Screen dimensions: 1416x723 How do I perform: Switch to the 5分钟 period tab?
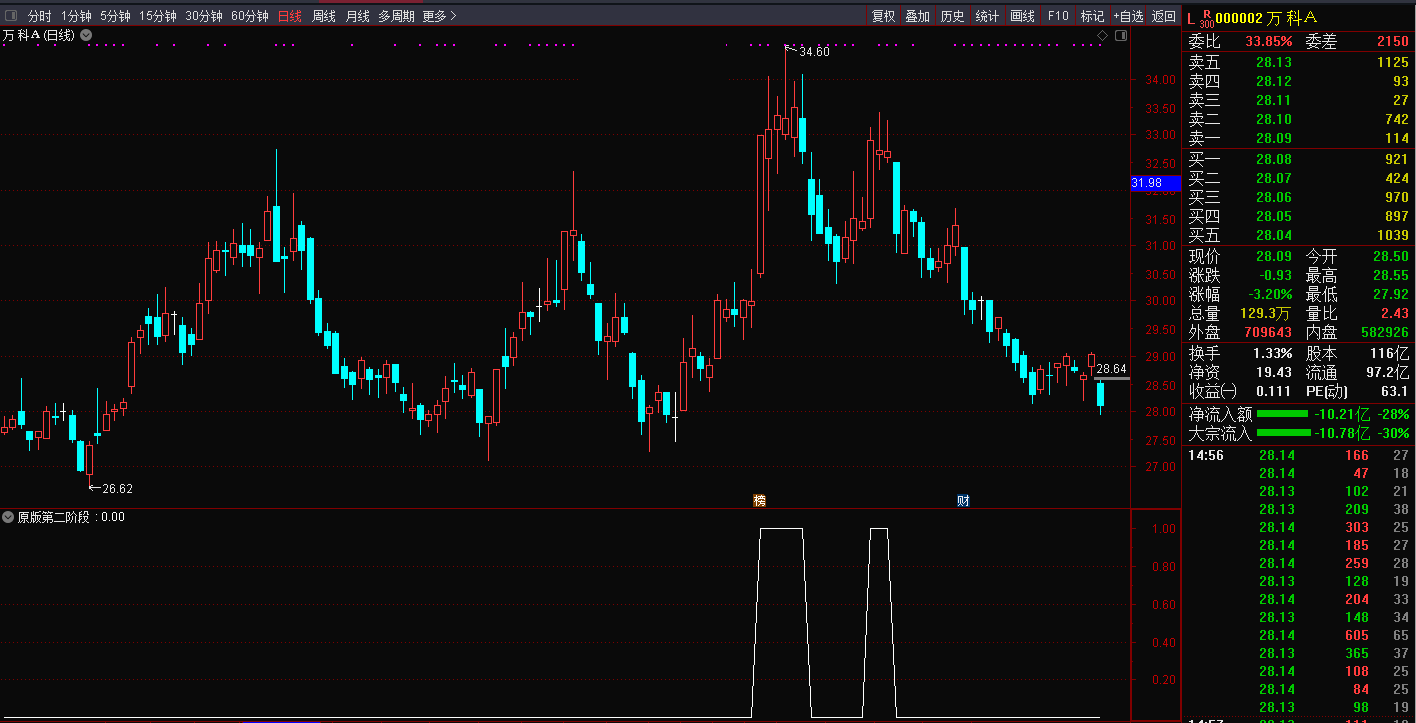click(x=115, y=16)
